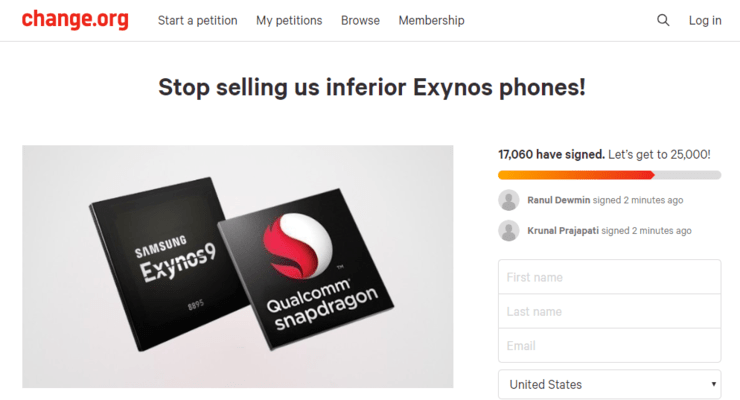Image resolution: width=740 pixels, height=400 pixels.
Task: Click the Log in link
Action: coord(705,20)
